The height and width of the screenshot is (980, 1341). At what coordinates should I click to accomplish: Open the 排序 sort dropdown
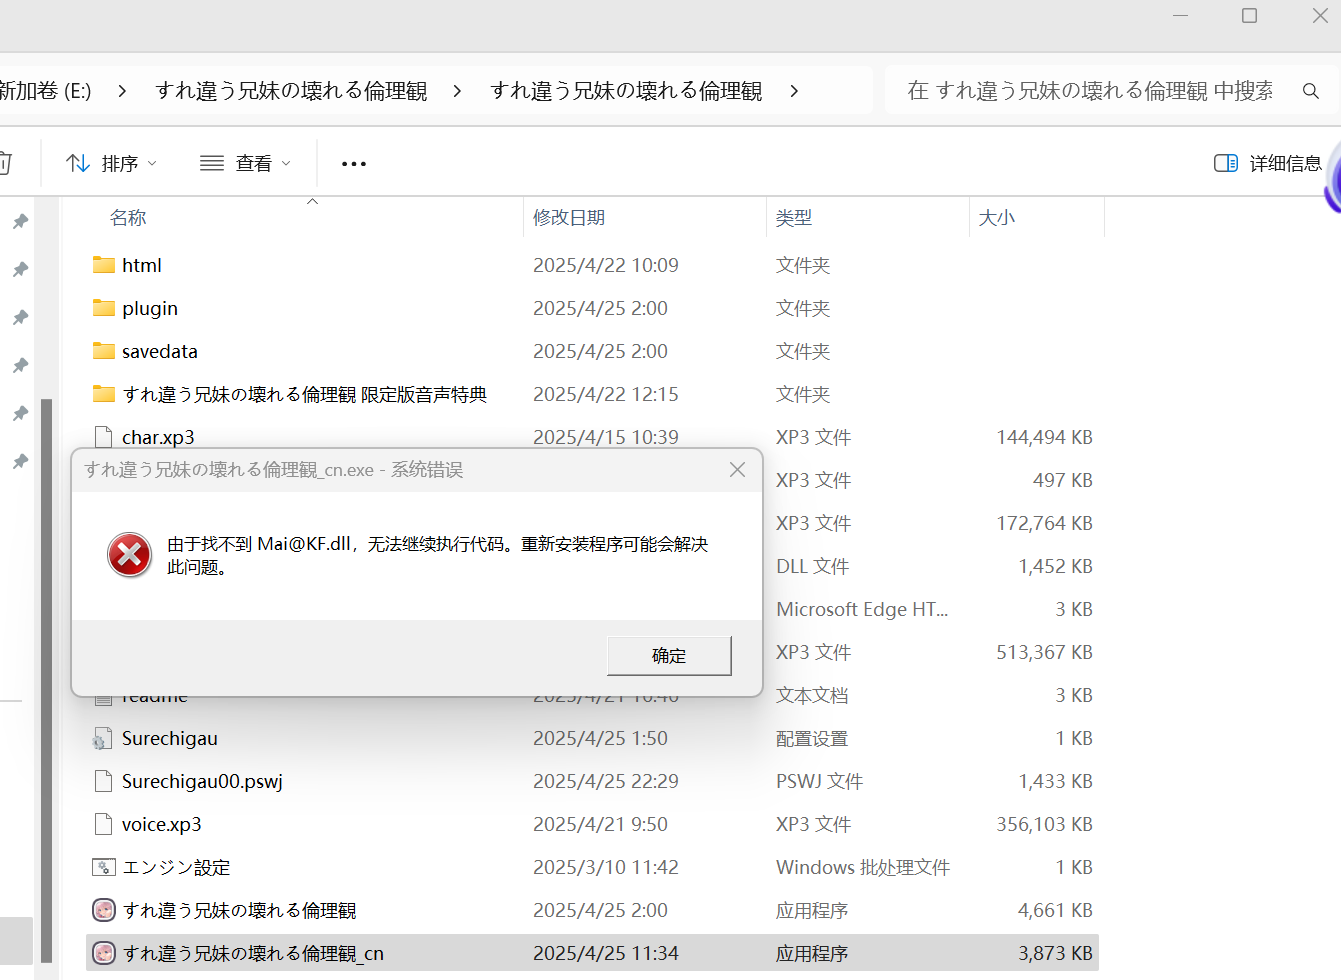pos(111,163)
